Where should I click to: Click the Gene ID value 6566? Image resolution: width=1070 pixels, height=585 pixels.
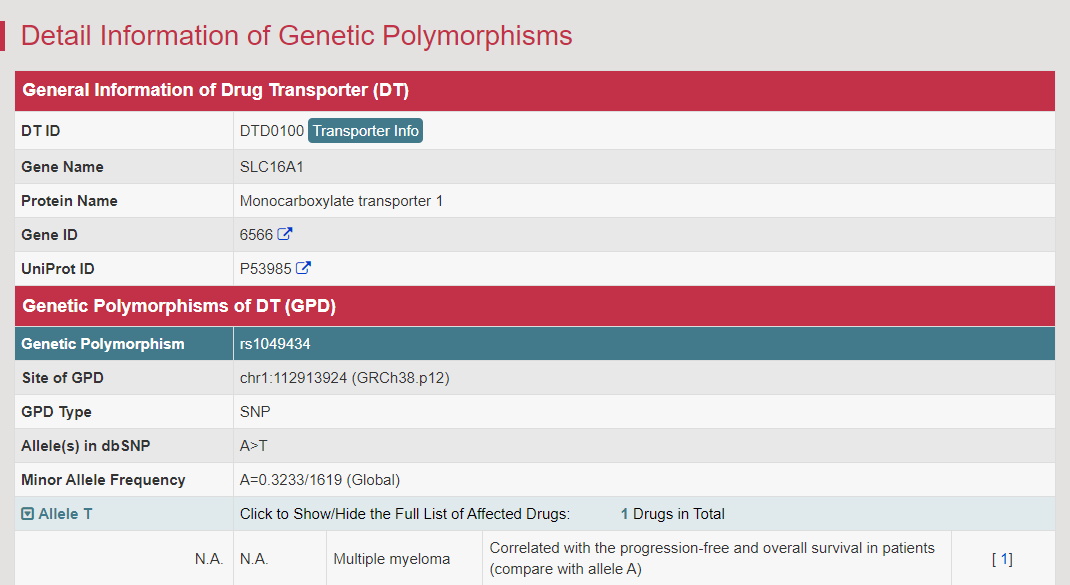click(x=256, y=235)
